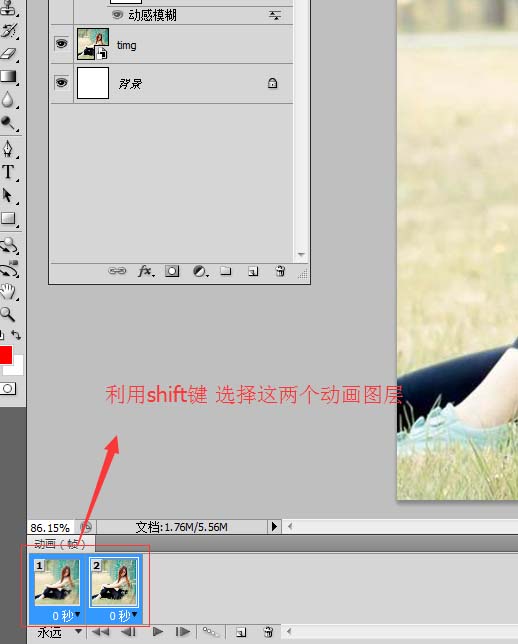
Task: Switch to the 动画（帧）panel tab
Action: pyautogui.click(x=61, y=544)
